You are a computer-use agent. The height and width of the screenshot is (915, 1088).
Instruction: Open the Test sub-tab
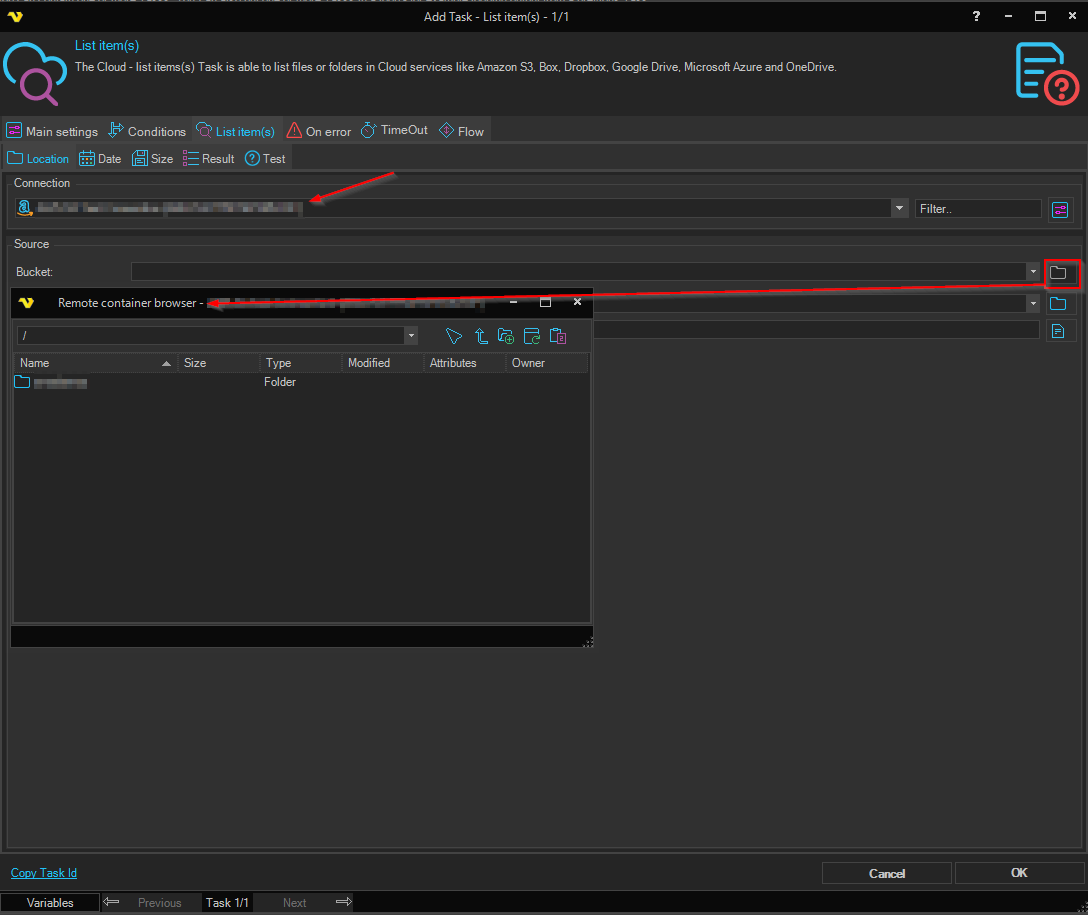point(265,158)
